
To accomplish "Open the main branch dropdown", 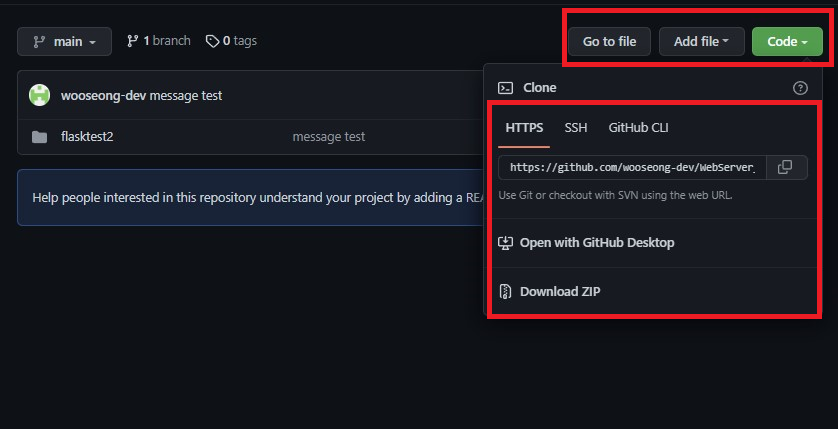I will click(x=64, y=41).
